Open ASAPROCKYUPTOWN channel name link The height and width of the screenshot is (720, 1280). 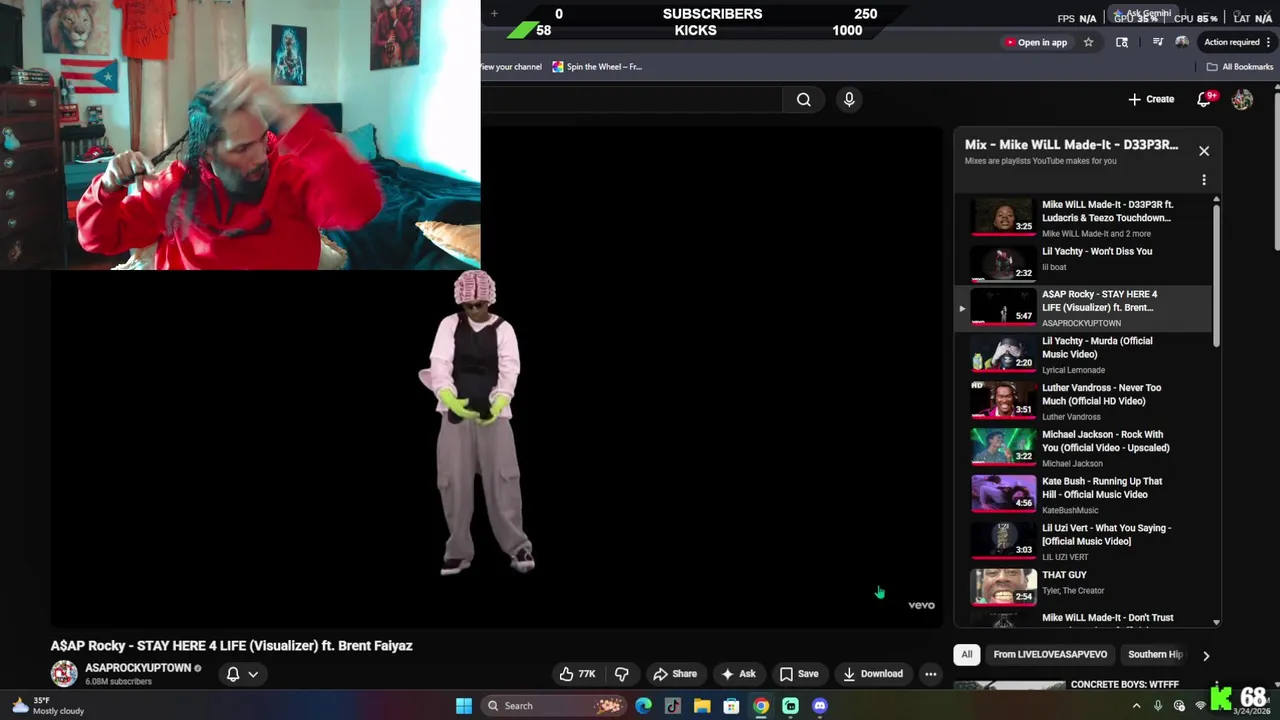pos(138,668)
